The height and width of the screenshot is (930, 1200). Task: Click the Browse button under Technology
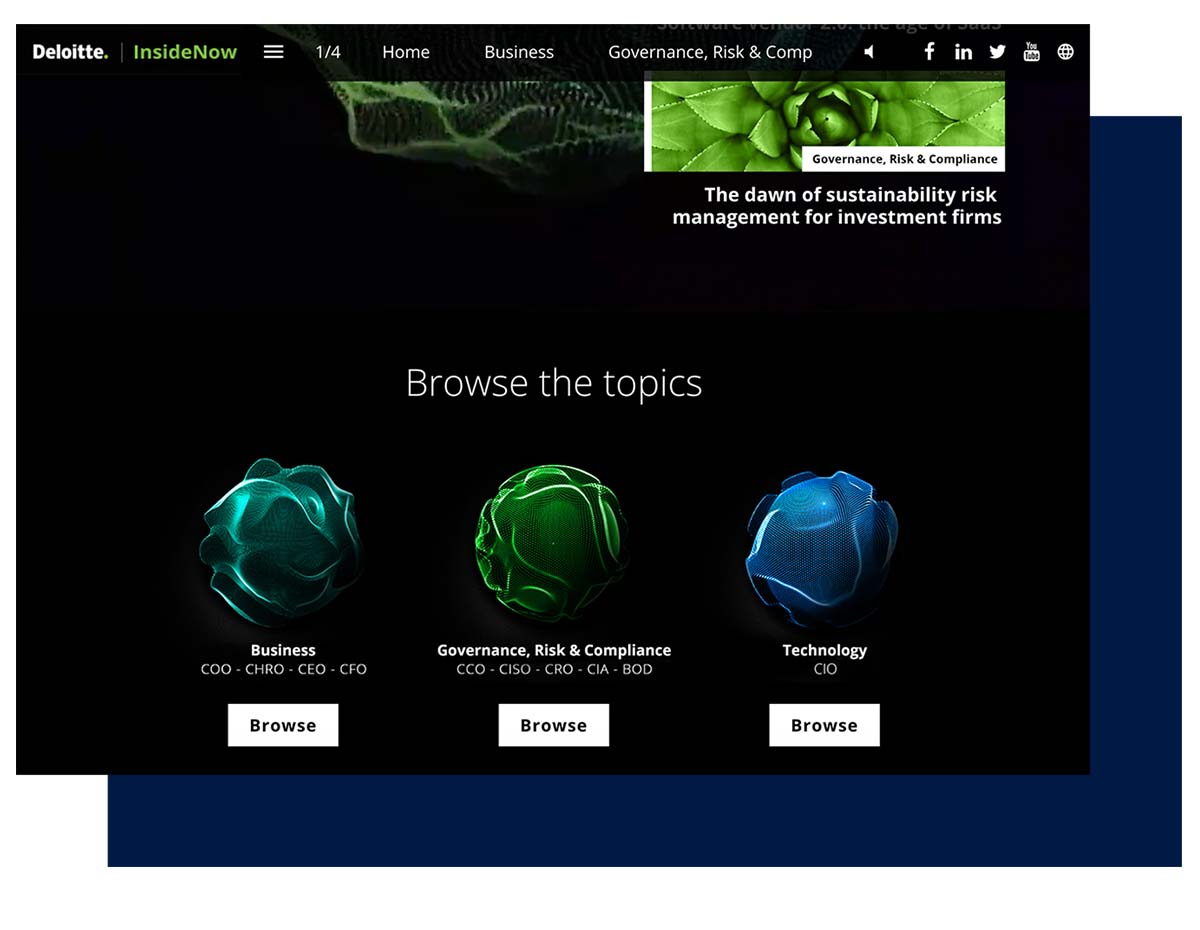pos(824,725)
